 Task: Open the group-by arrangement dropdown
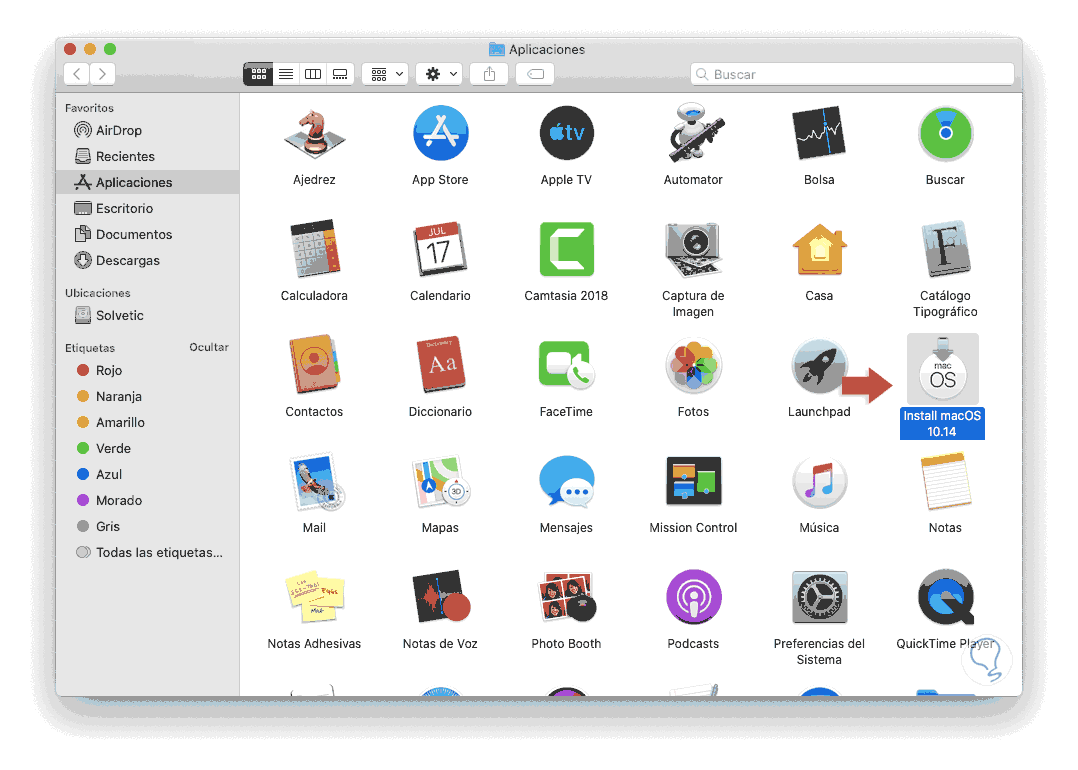[386, 74]
